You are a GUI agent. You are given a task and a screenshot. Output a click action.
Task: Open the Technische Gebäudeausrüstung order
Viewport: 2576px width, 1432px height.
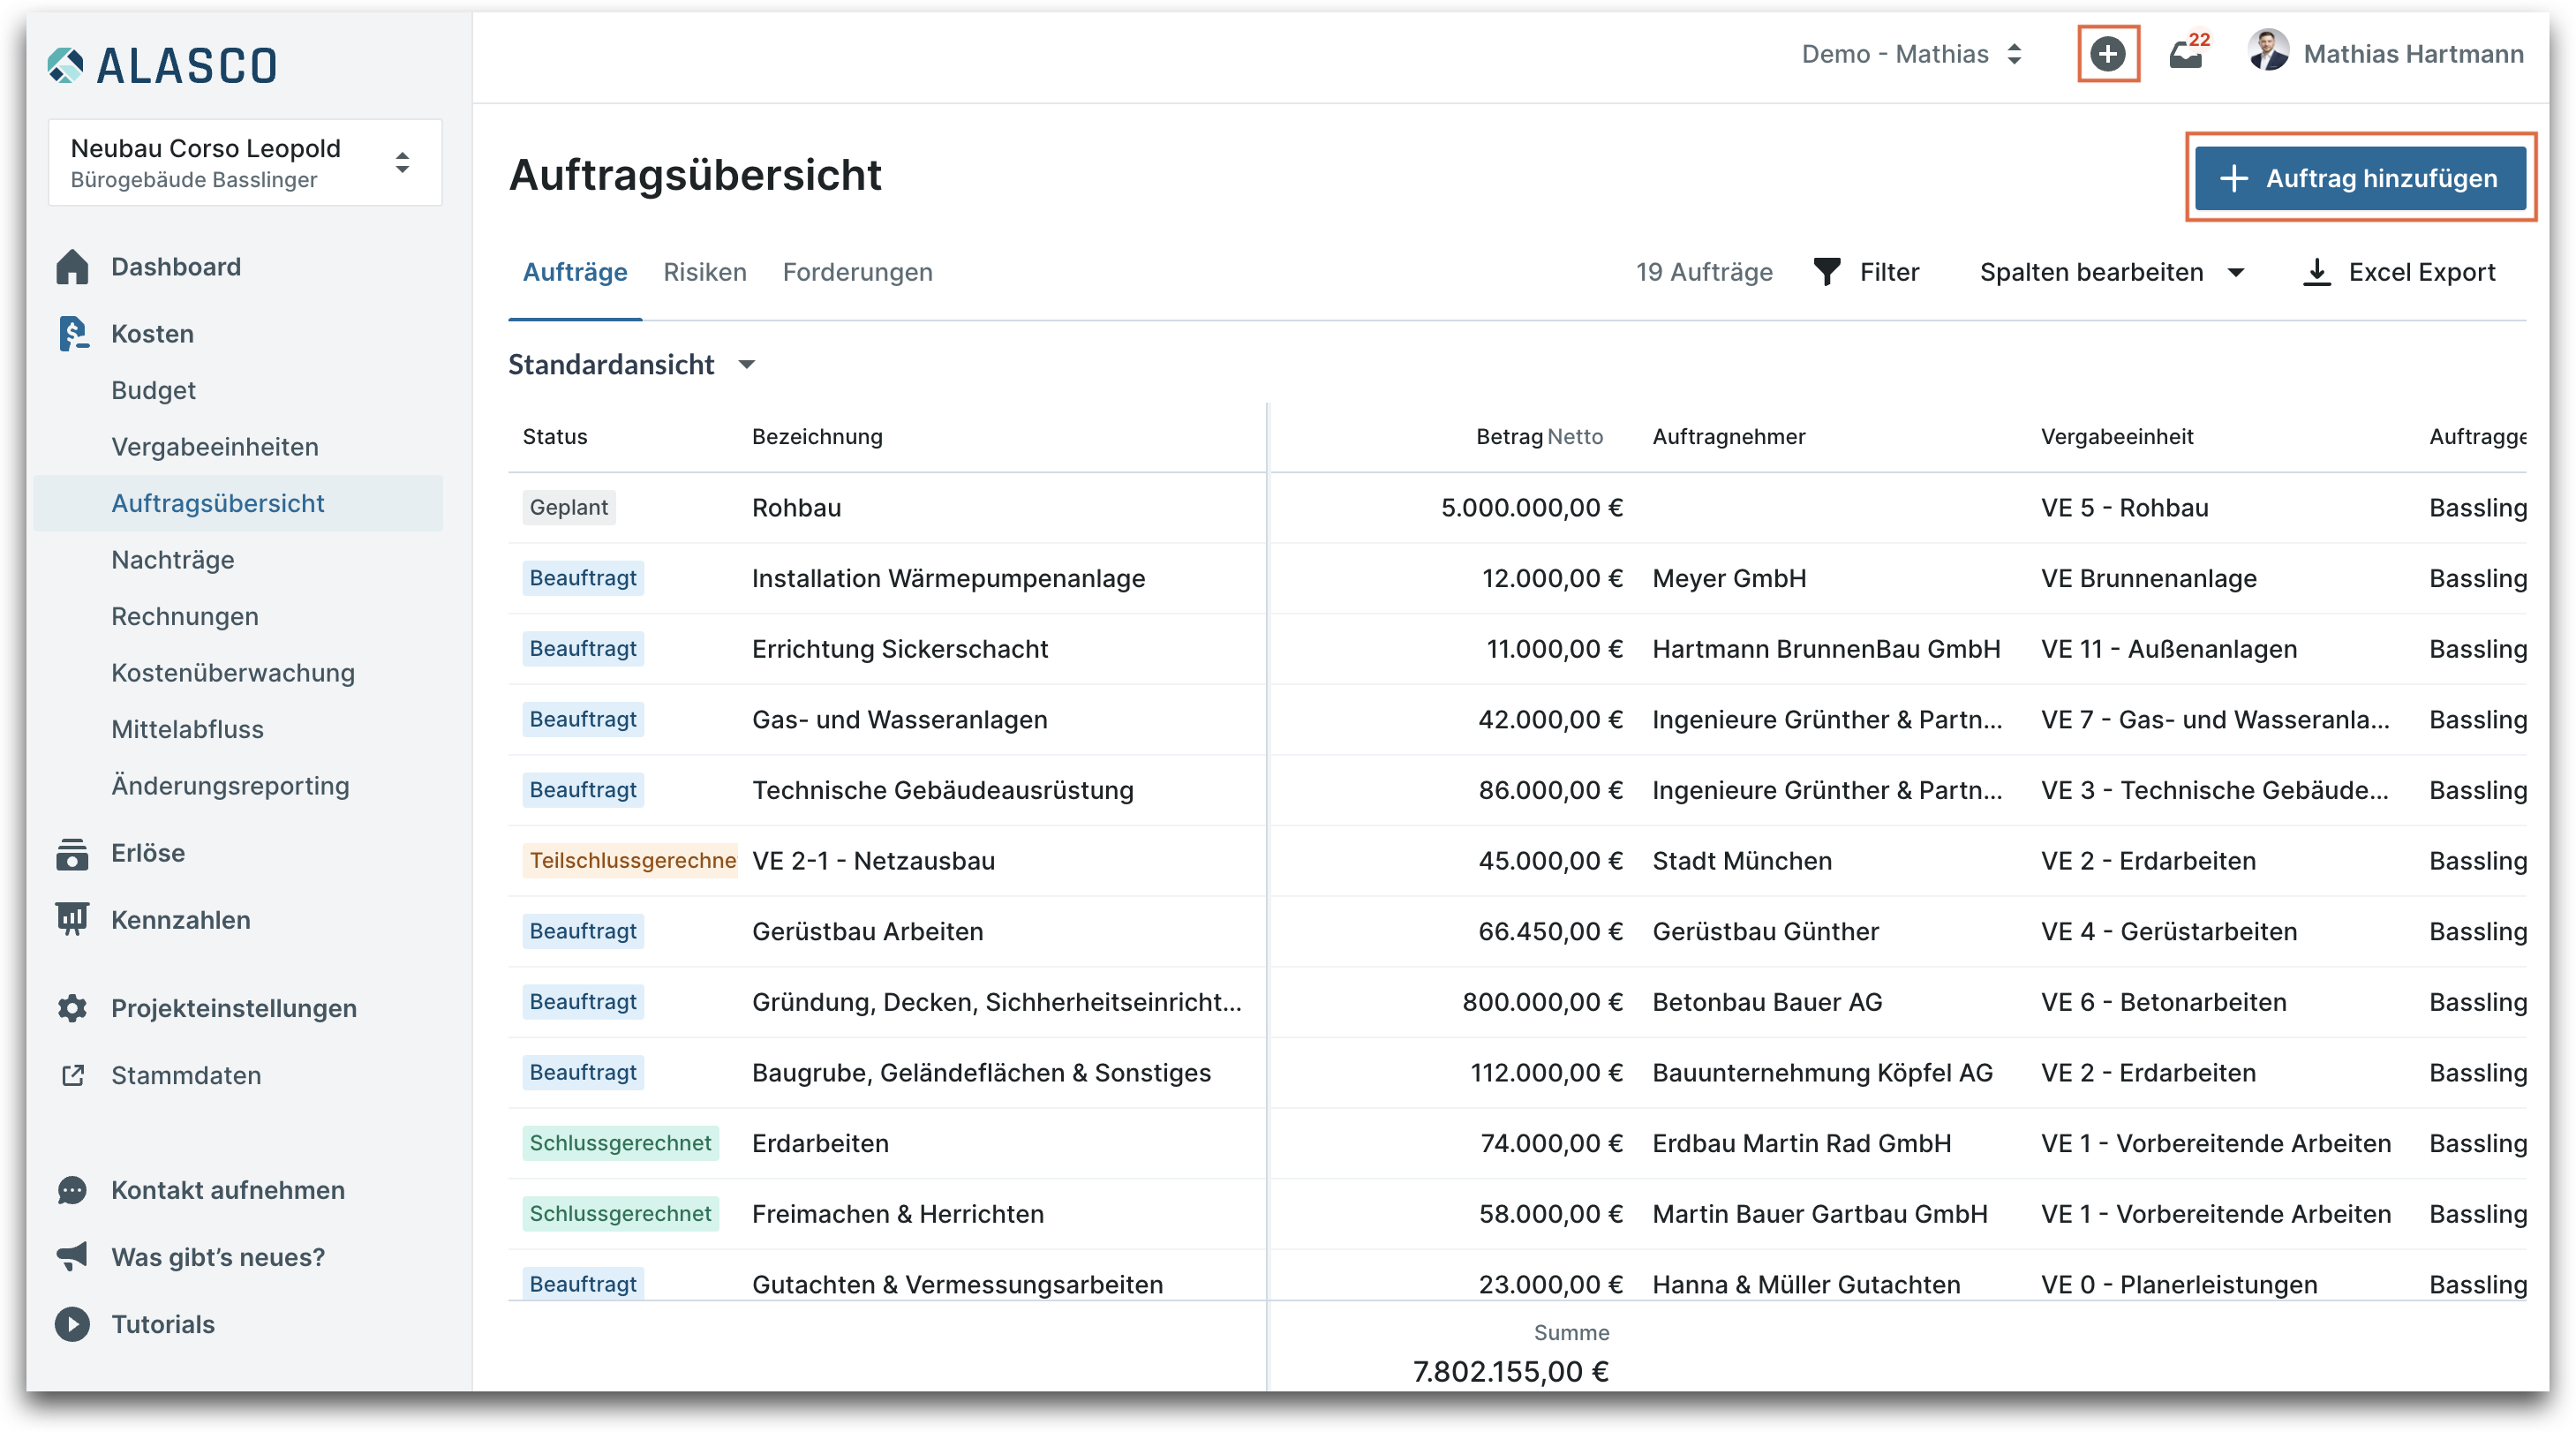(942, 790)
